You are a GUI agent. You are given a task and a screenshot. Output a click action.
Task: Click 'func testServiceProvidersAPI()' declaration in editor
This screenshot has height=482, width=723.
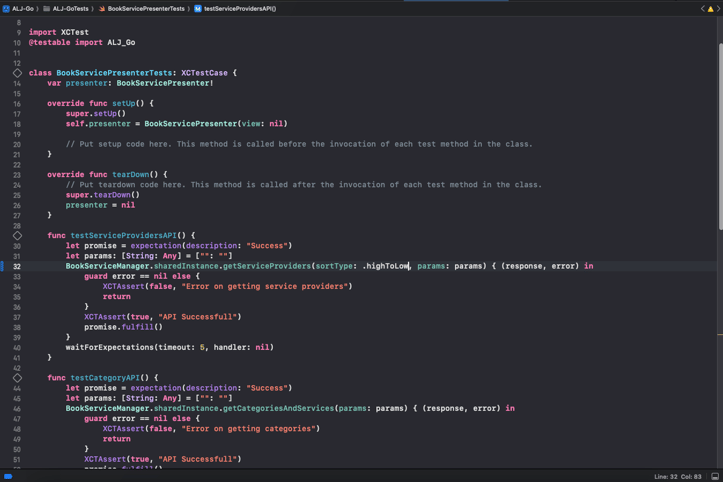[x=116, y=235]
